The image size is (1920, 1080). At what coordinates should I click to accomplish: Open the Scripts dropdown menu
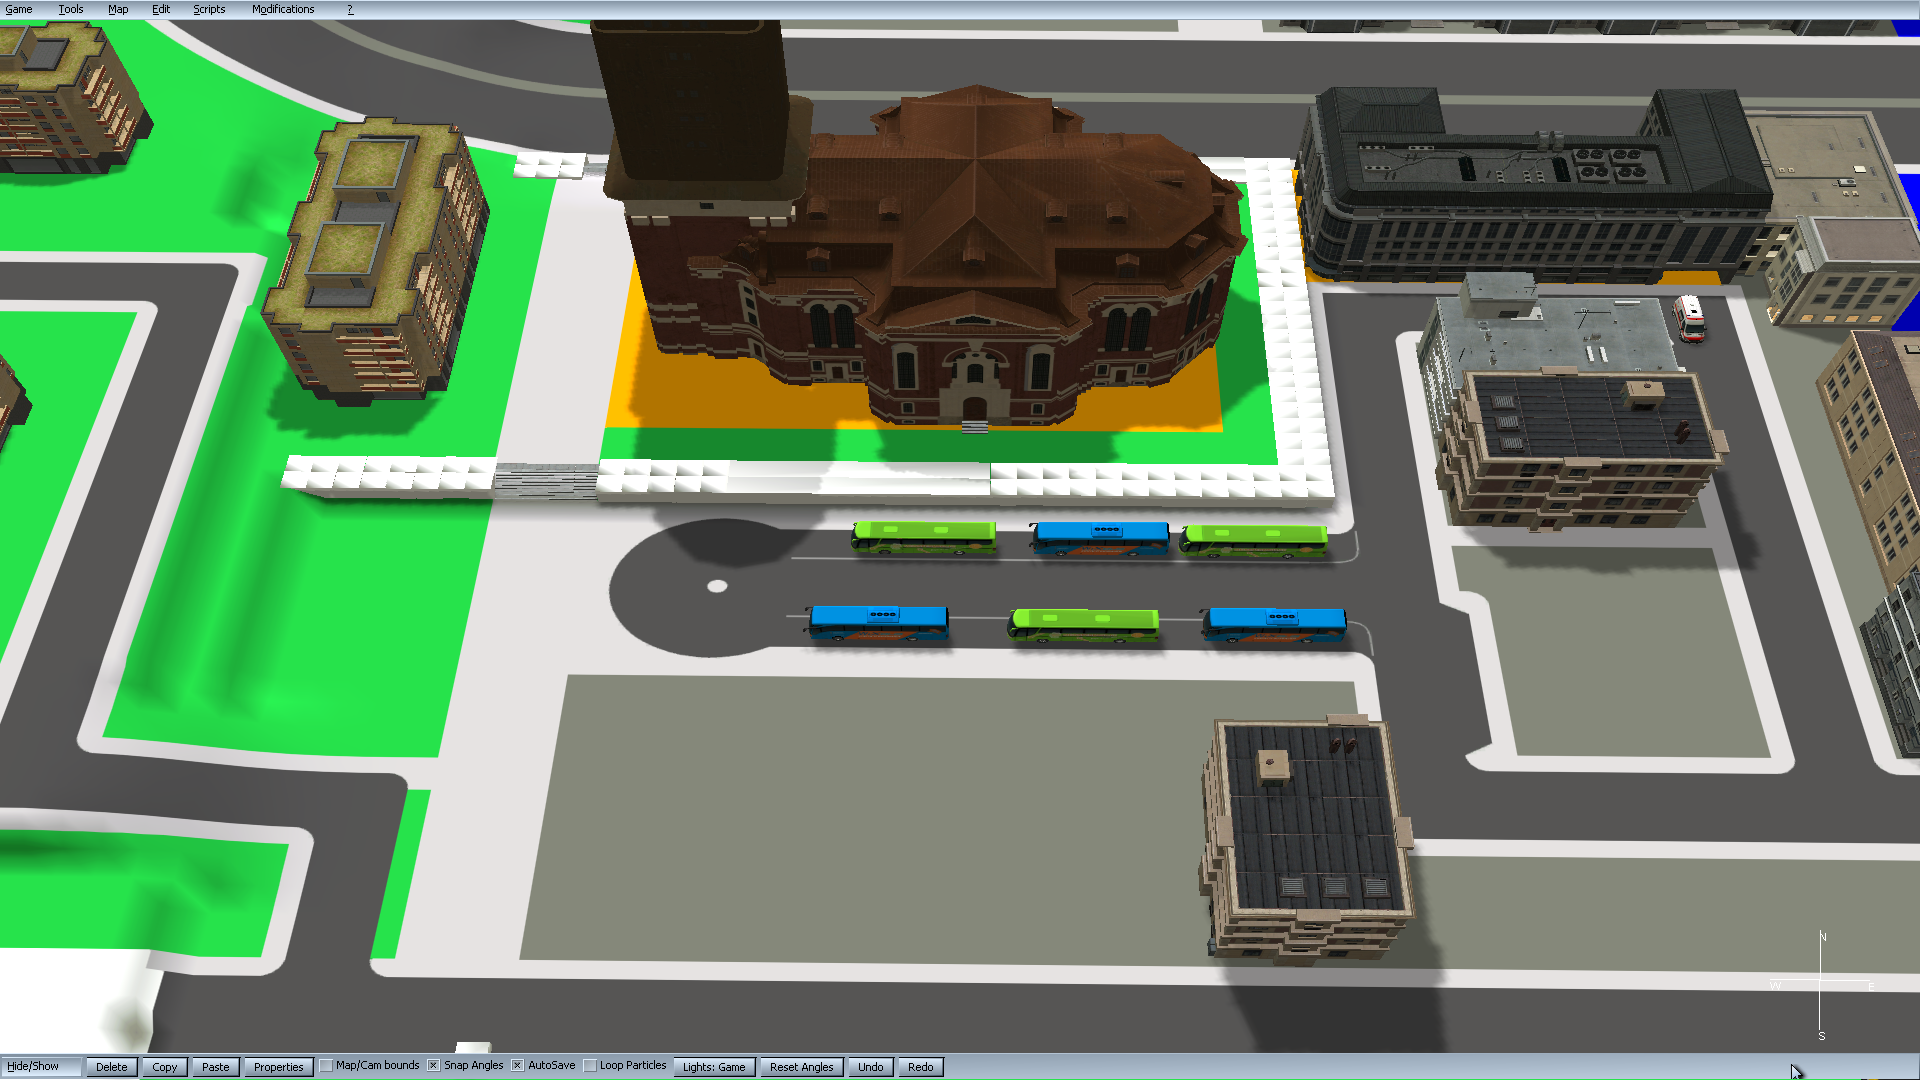pos(209,9)
